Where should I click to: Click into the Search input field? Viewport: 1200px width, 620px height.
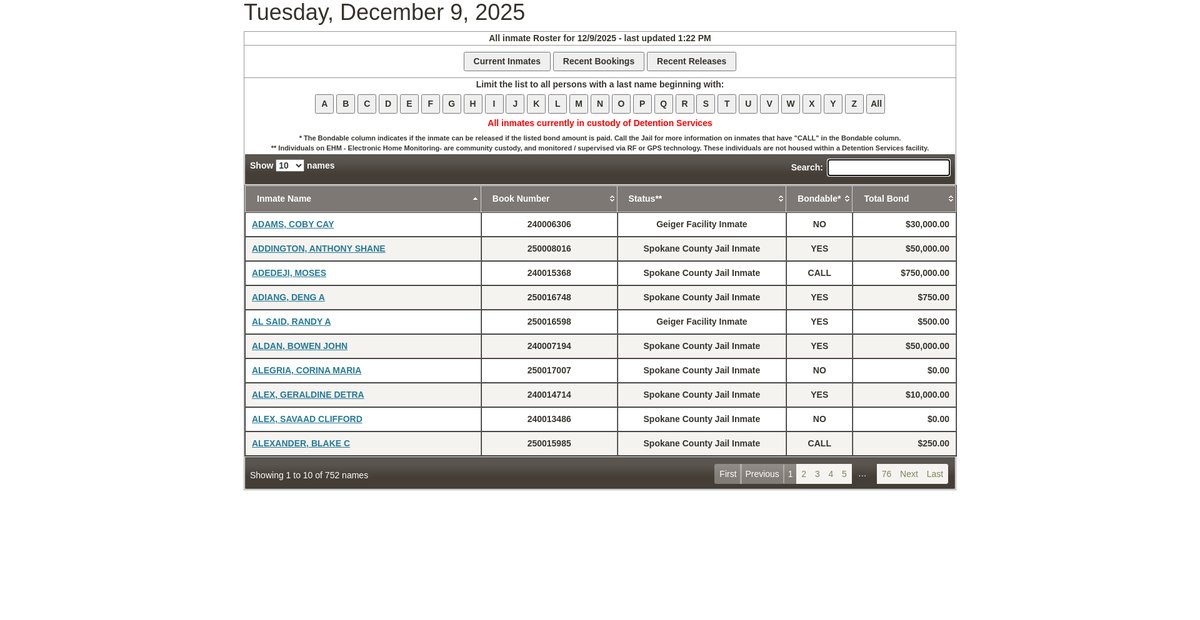(x=888, y=168)
